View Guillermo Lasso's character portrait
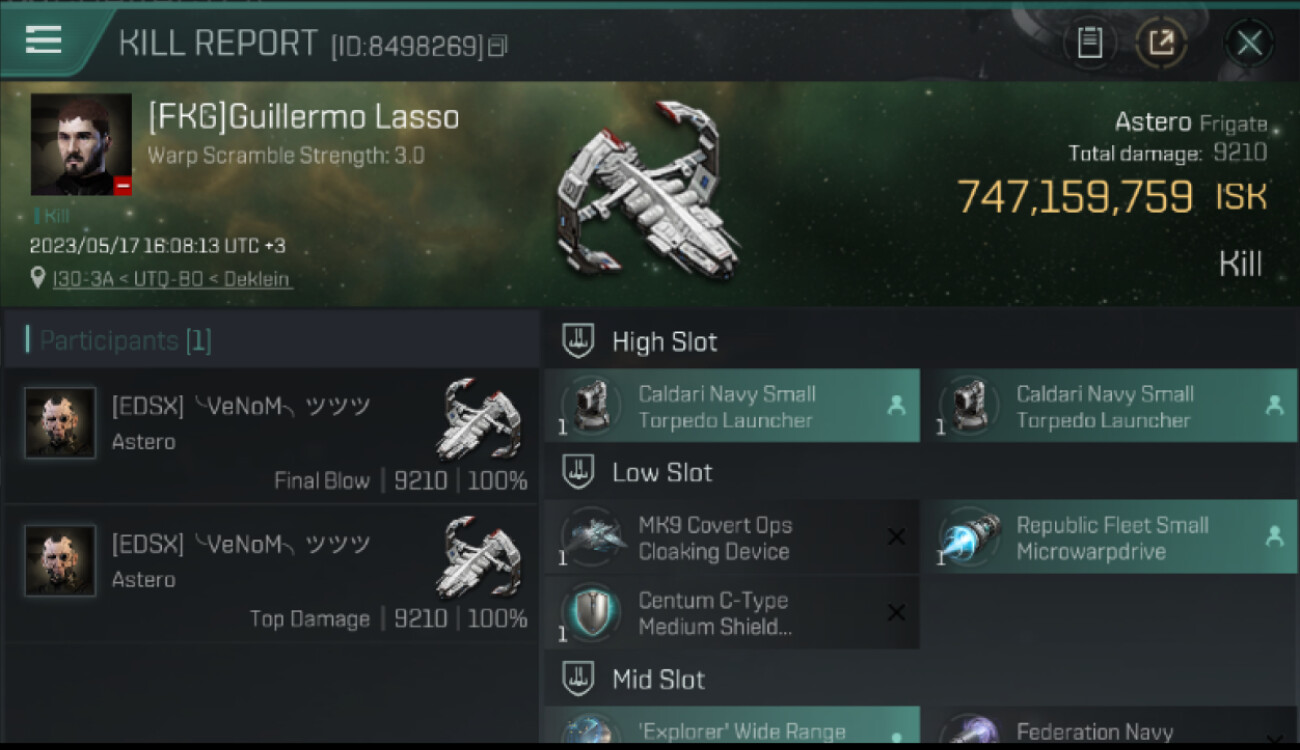 81,145
